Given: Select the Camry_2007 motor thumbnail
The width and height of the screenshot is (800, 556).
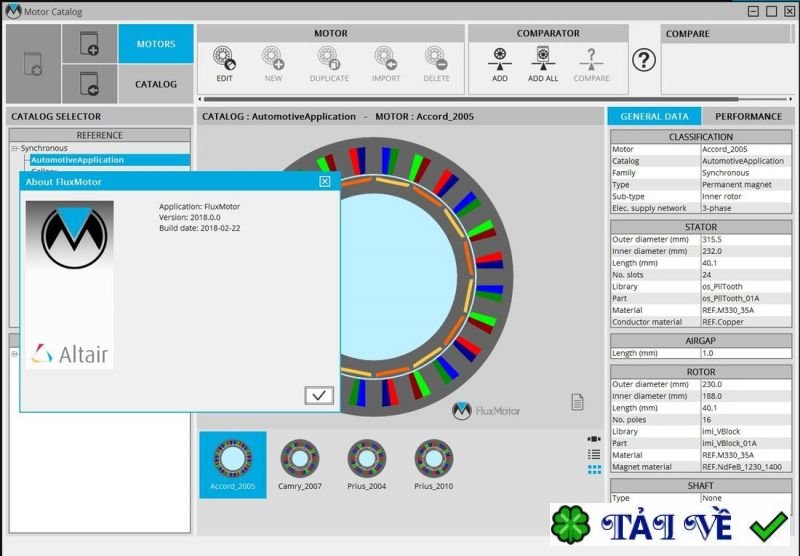Looking at the screenshot, I should pyautogui.click(x=299, y=465).
